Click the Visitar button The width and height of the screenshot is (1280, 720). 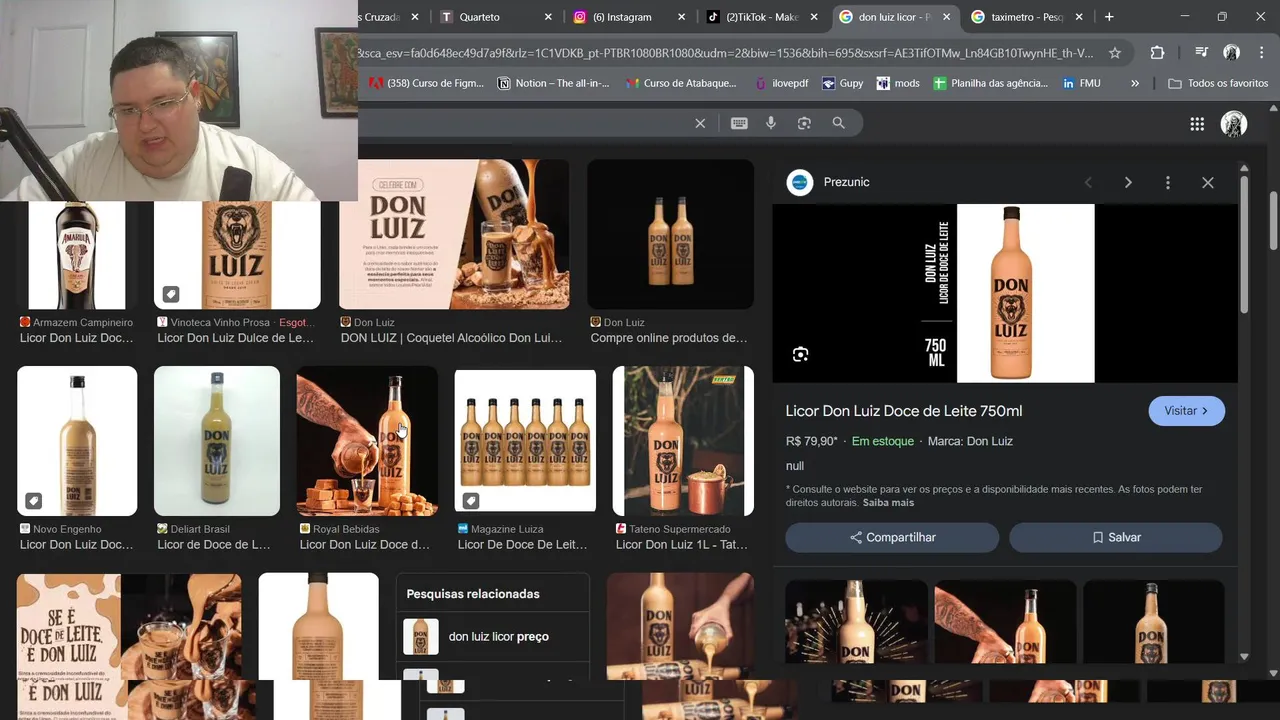tap(1186, 411)
